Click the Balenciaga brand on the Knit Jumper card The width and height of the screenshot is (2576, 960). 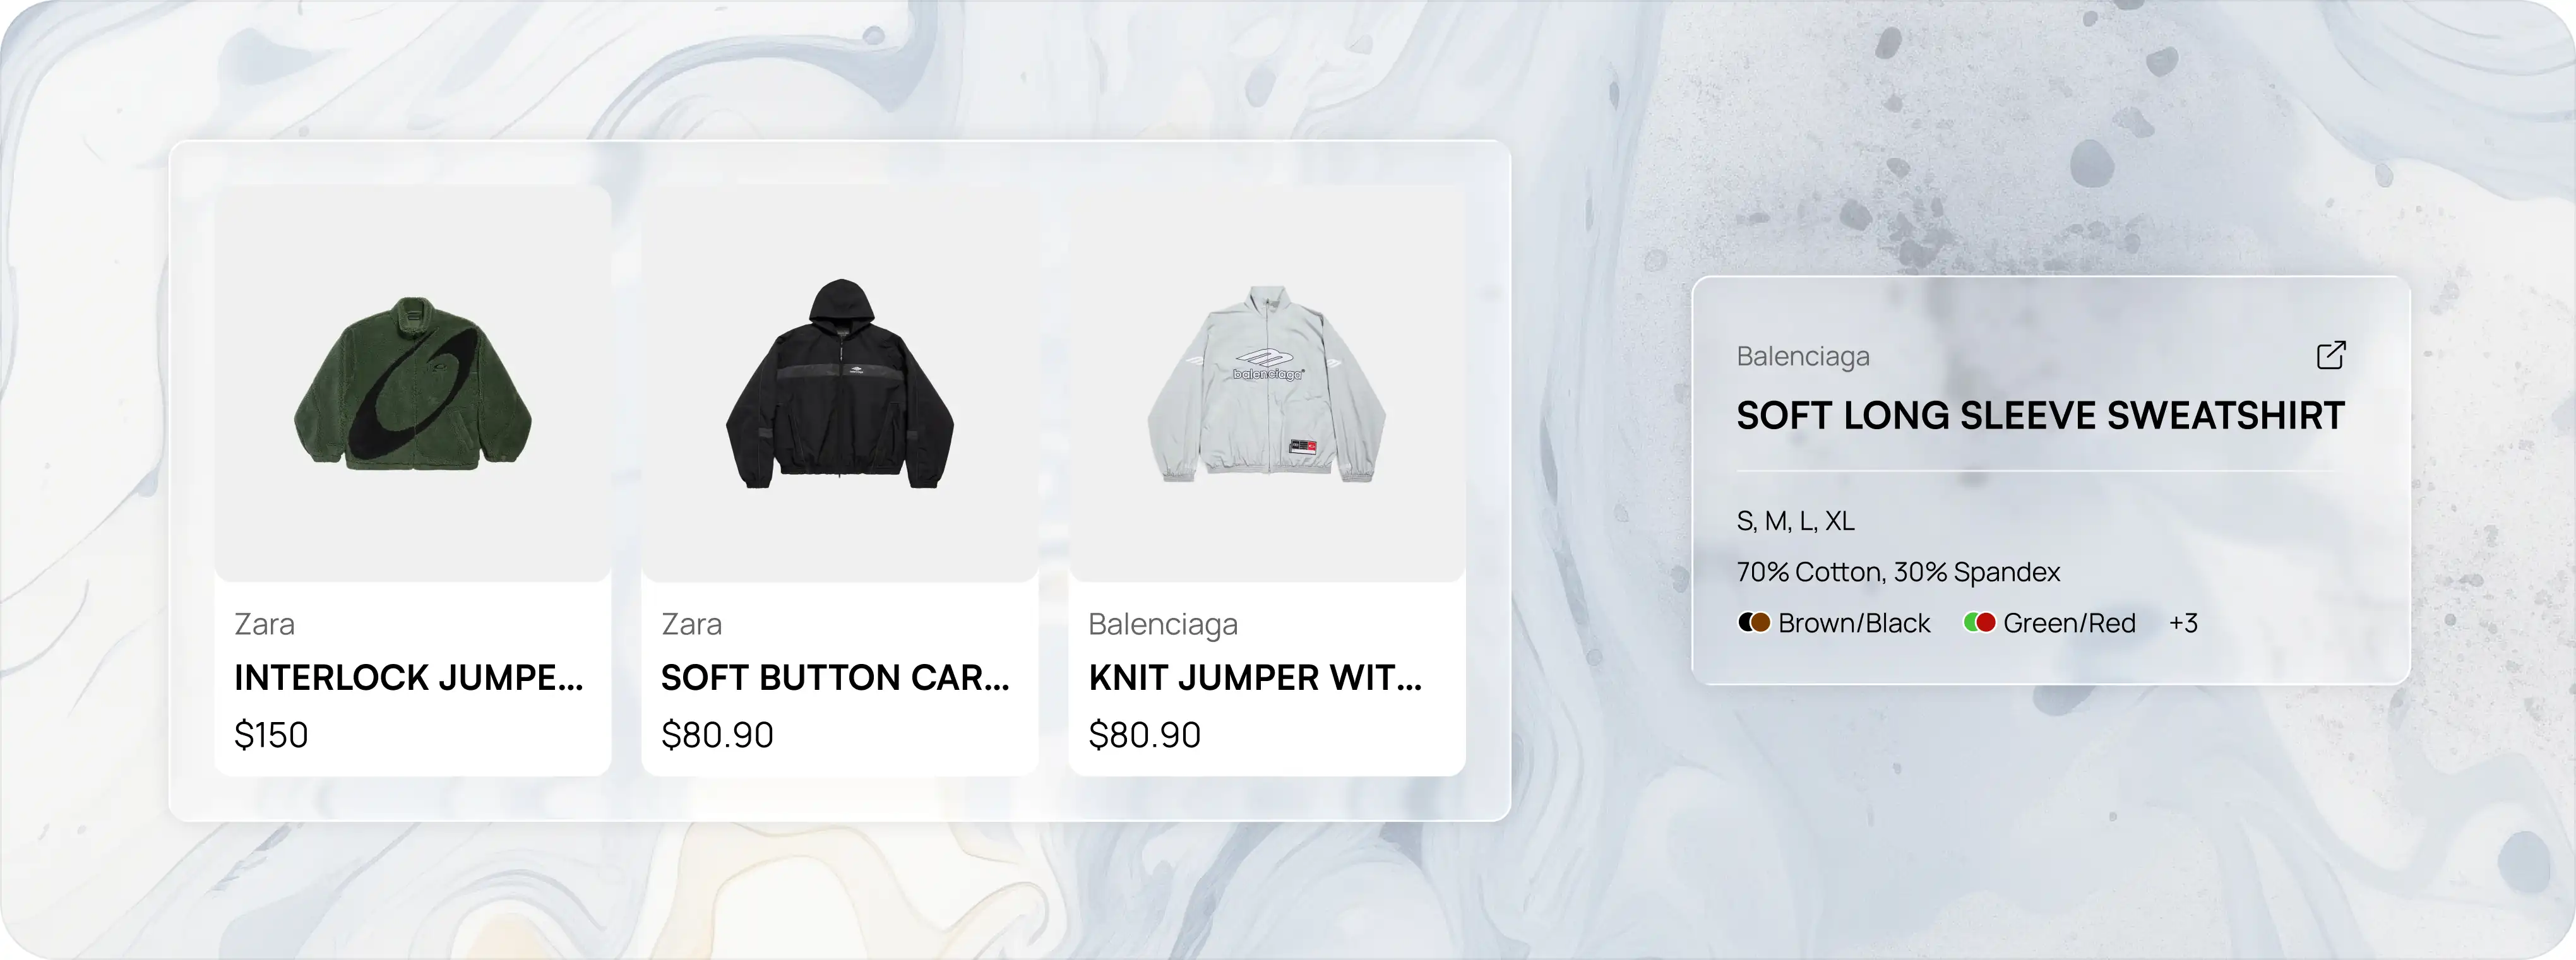1163,625
